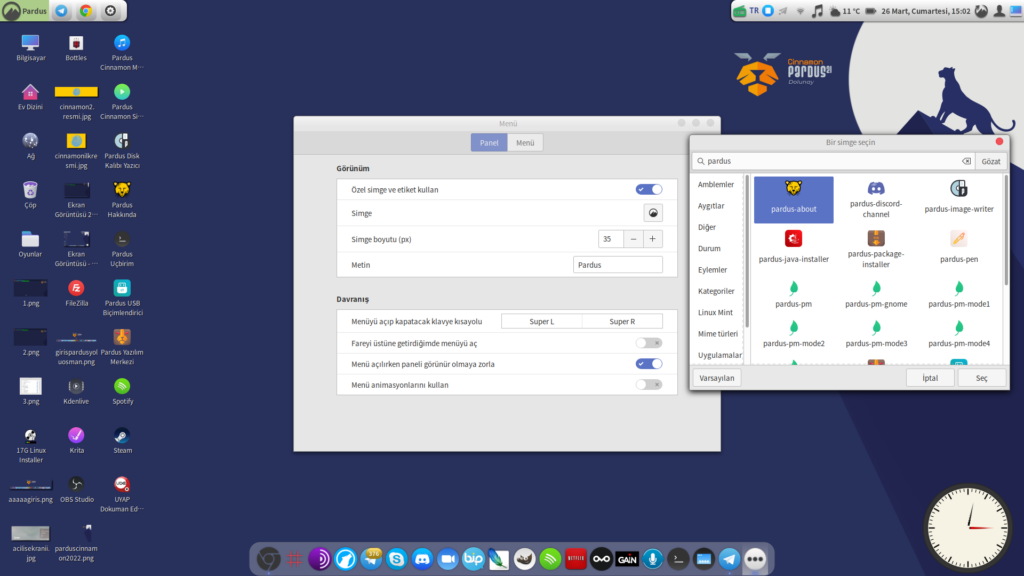
Task: Choose the pardus-pm-mode3 icon
Action: tap(876, 334)
